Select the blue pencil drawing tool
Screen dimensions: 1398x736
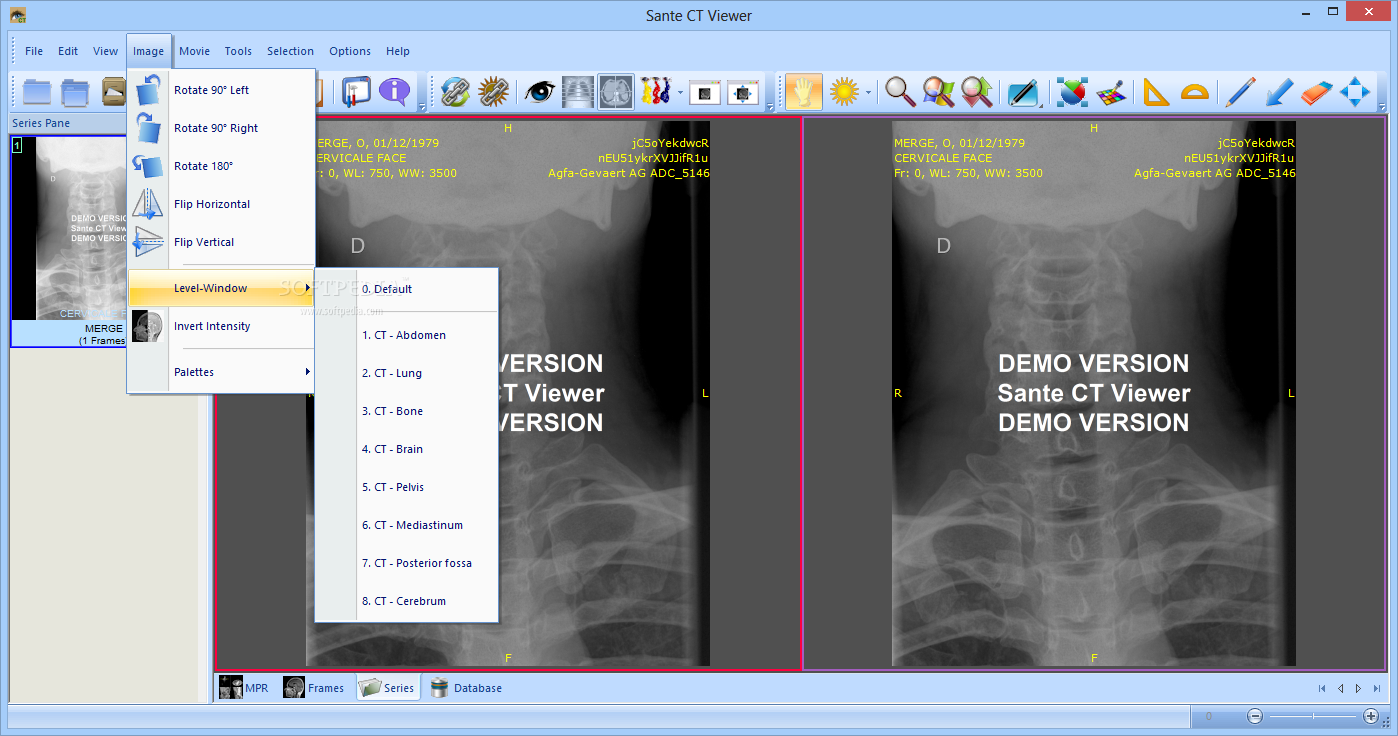click(x=1241, y=92)
